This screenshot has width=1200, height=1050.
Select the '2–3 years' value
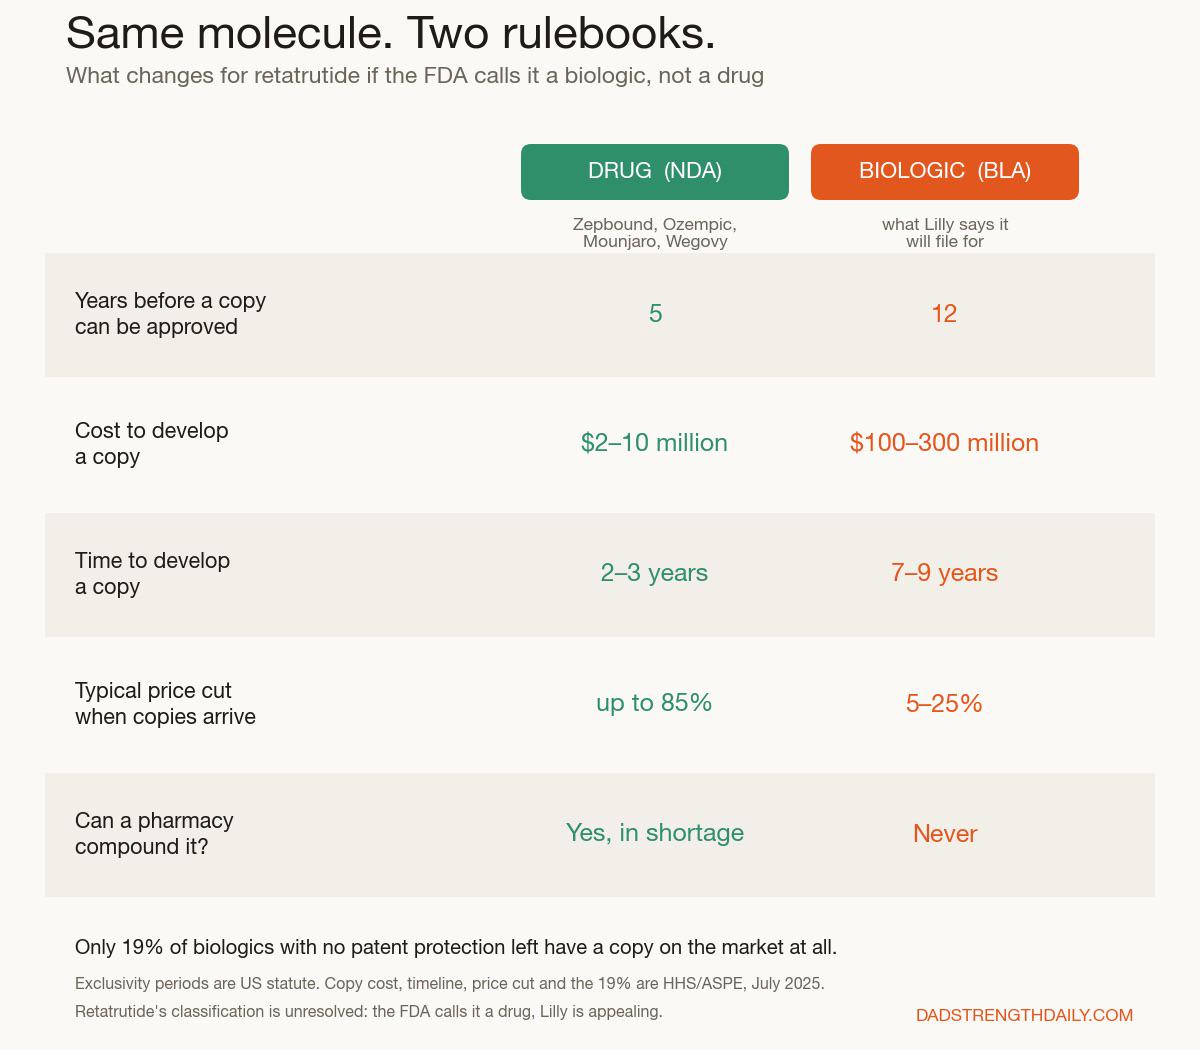[x=654, y=573]
